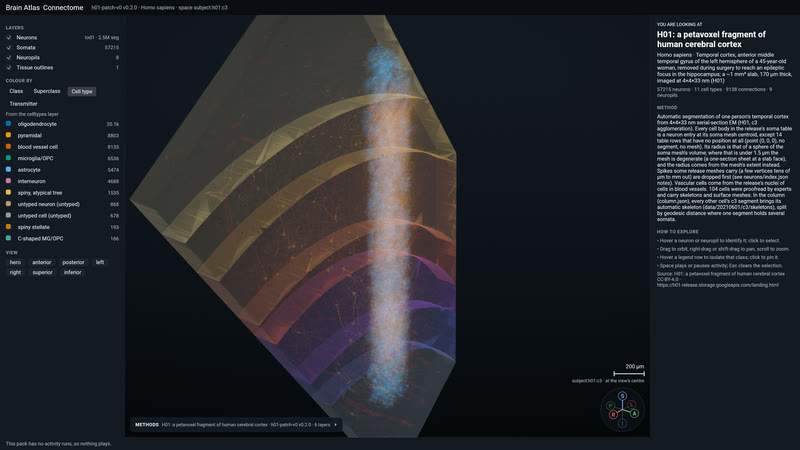Image resolution: width=800 pixels, height=450 pixels.
Task: Click the interneuron count 4688
Action: tap(113, 181)
